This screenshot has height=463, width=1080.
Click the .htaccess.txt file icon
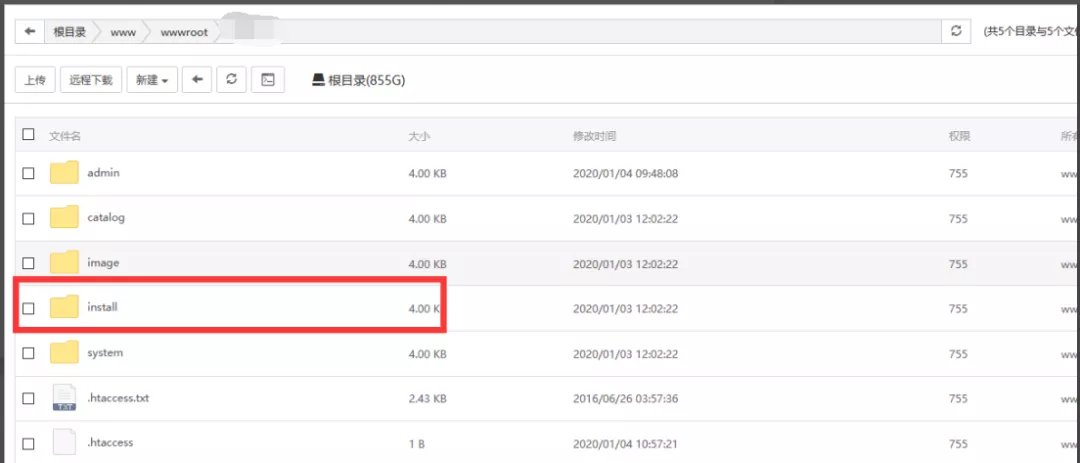click(64, 398)
